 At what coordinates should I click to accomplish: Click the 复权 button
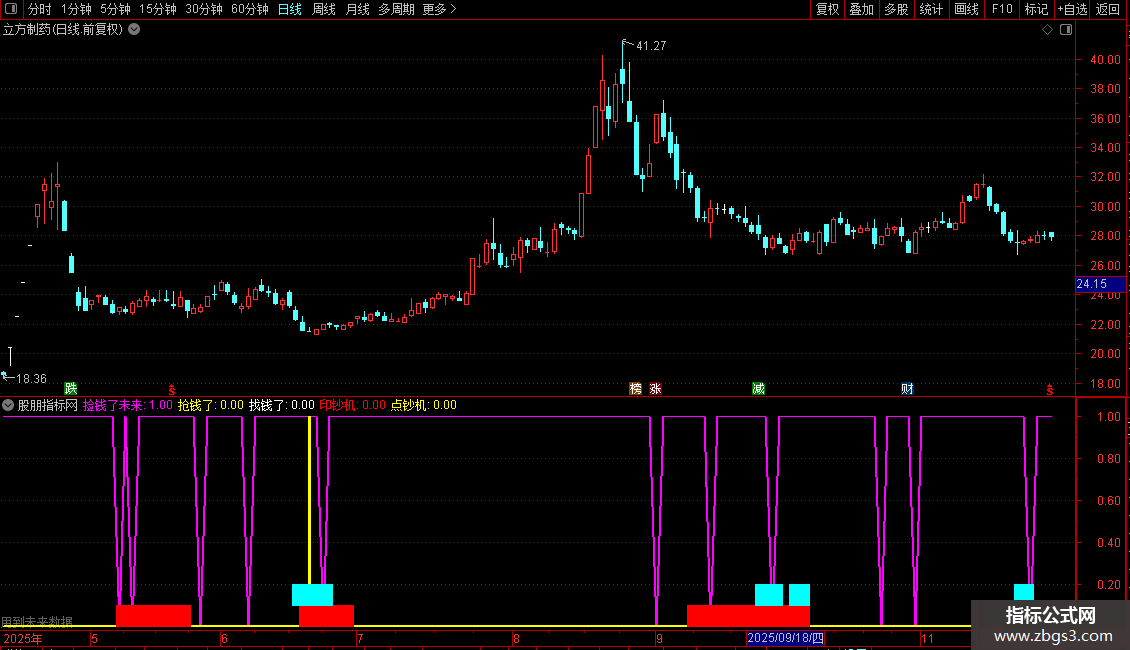(x=827, y=9)
